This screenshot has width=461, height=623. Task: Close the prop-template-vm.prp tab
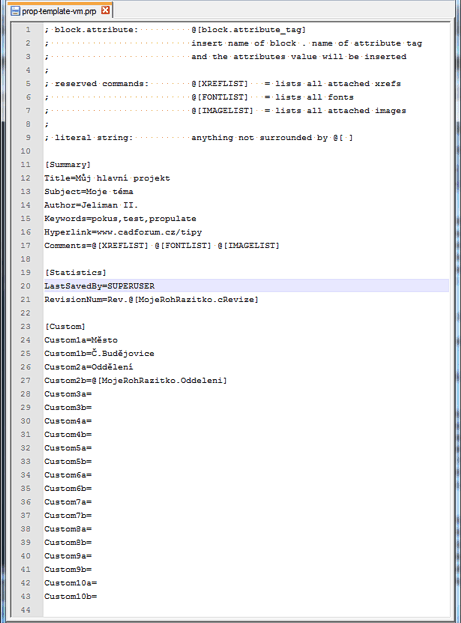(105, 10)
